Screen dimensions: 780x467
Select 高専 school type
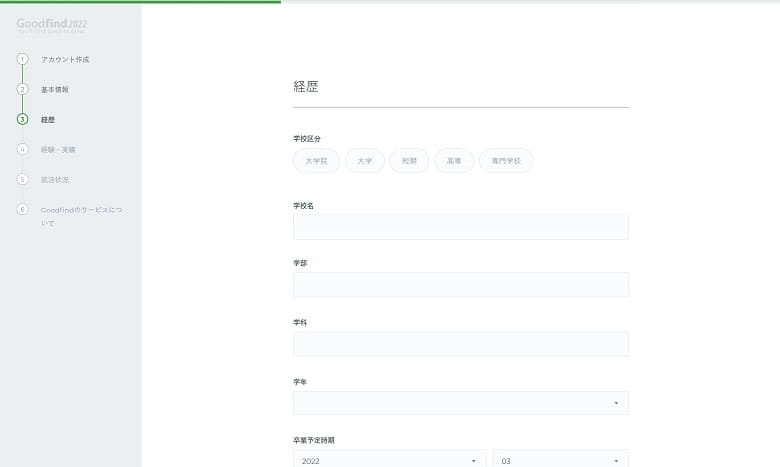[x=454, y=161]
